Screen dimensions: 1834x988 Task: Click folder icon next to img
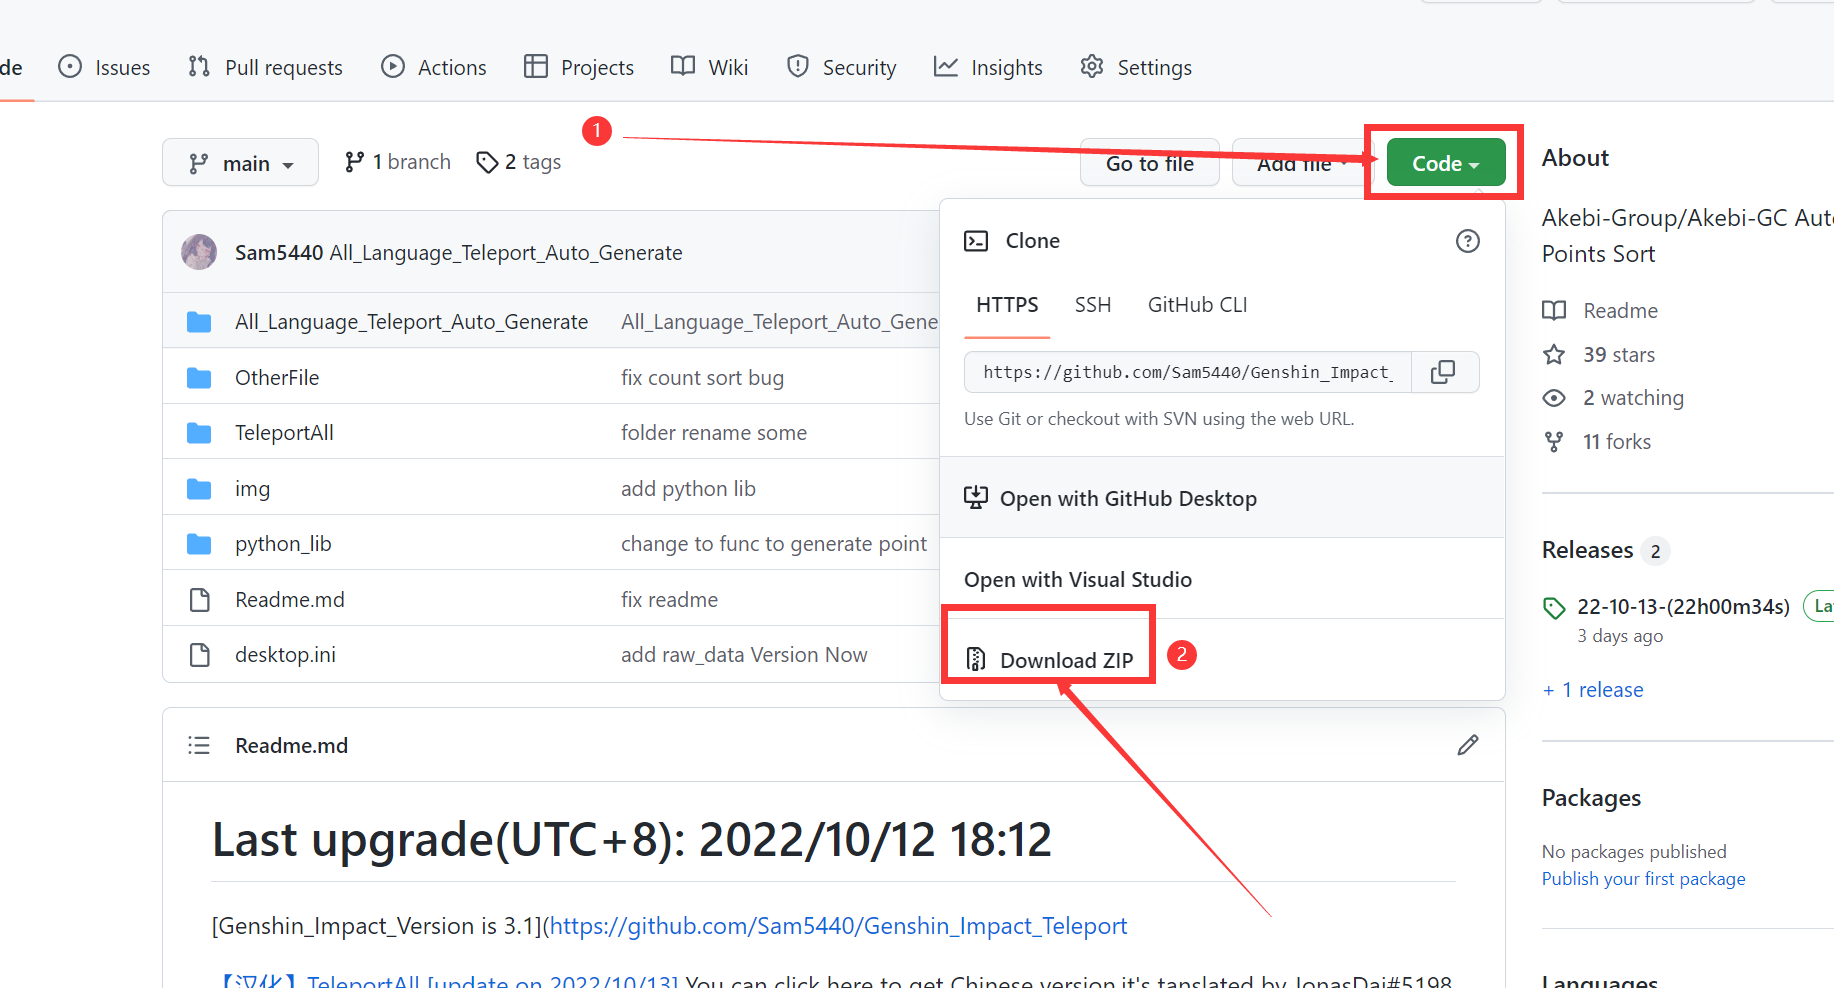point(199,489)
